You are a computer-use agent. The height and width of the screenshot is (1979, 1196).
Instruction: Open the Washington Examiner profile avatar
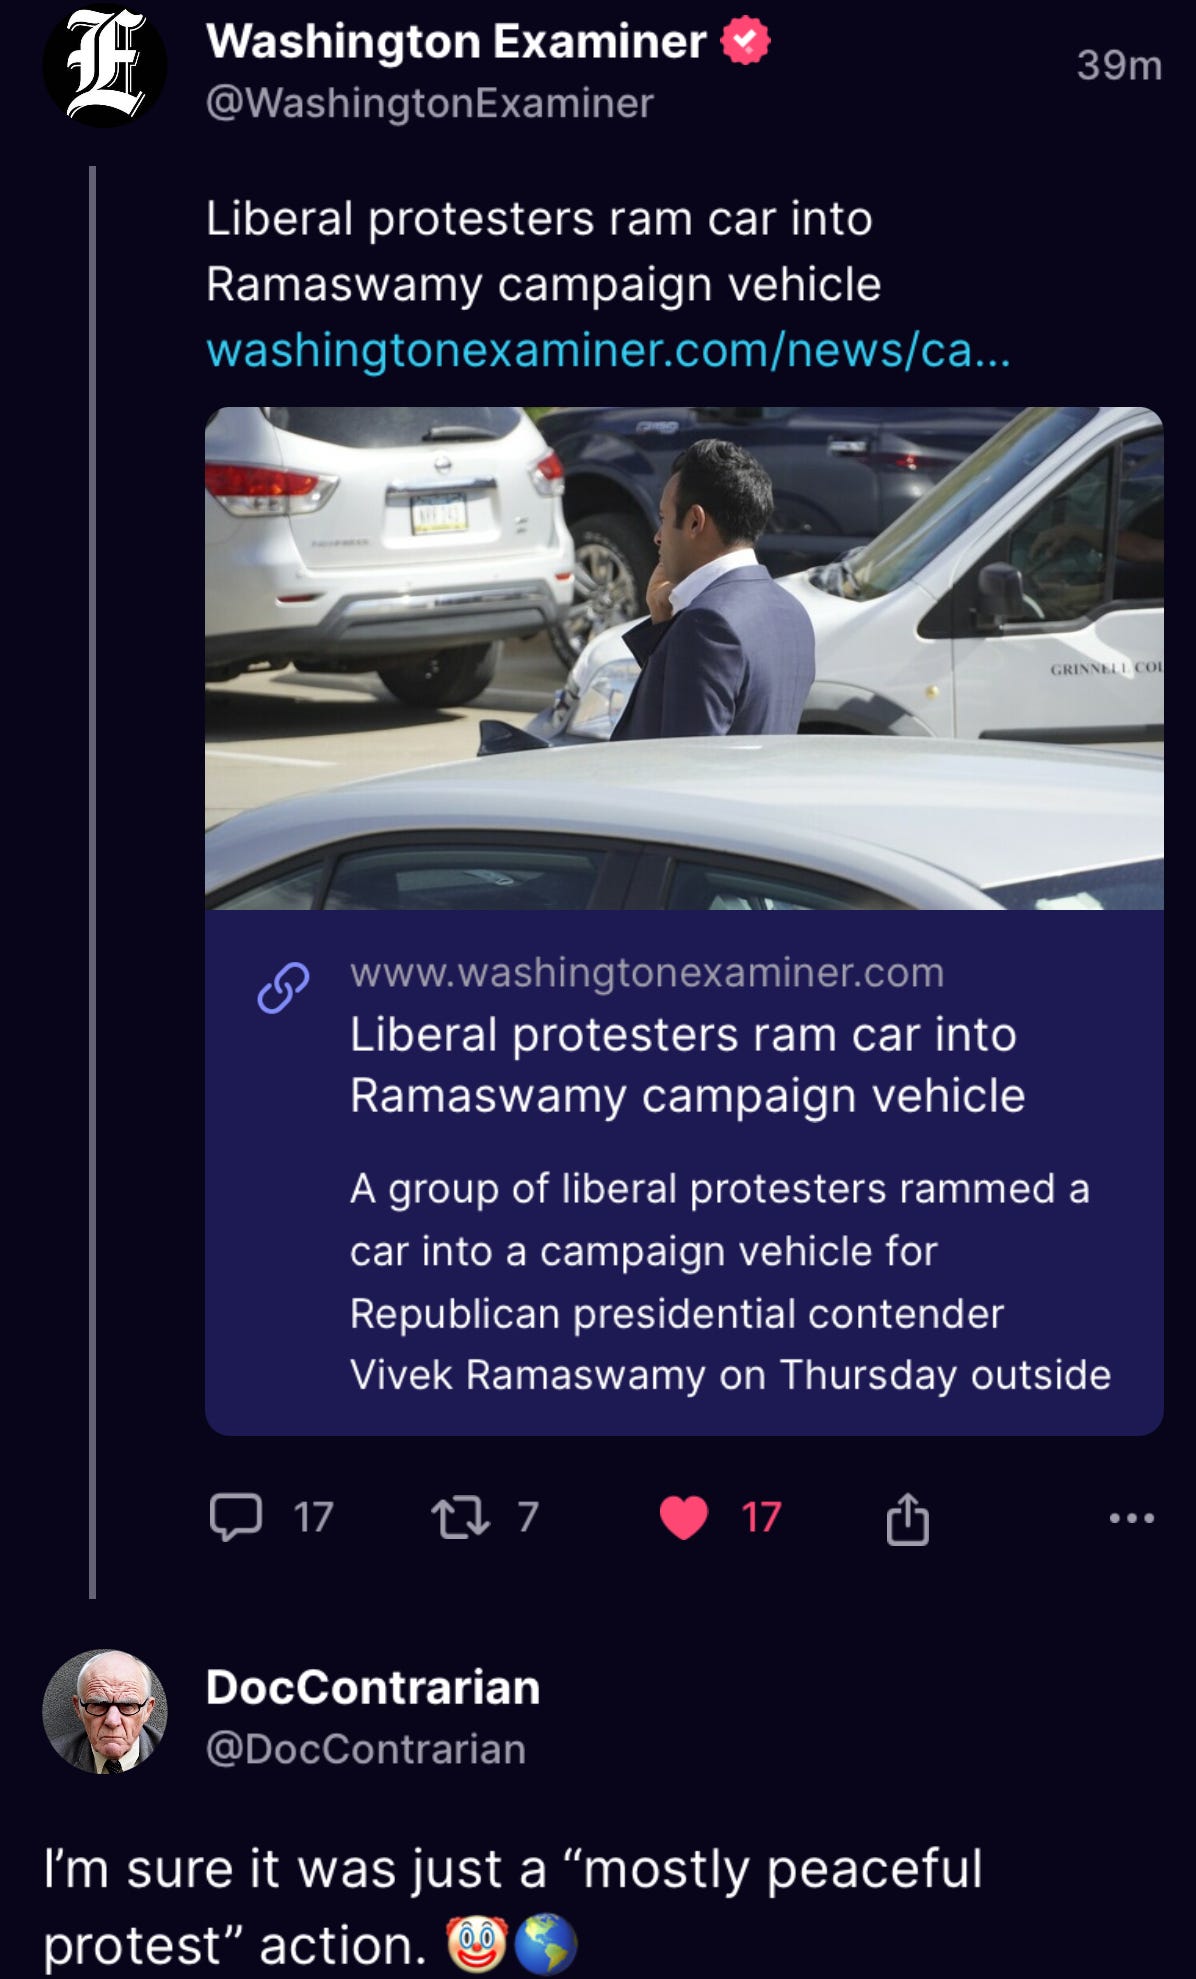pos(105,66)
